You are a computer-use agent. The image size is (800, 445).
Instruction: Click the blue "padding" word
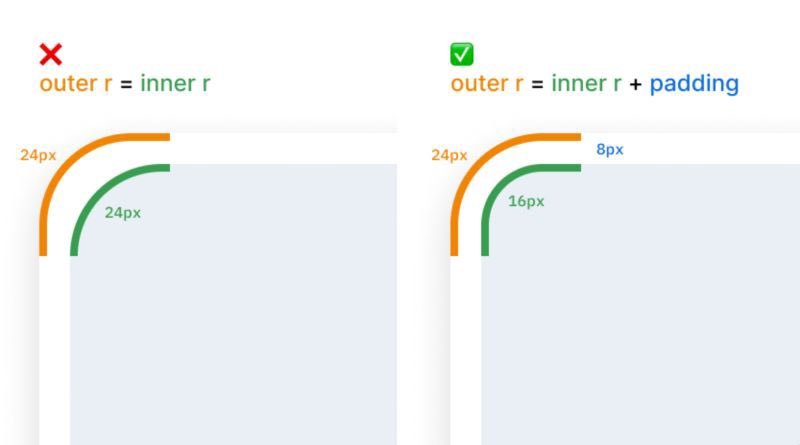pos(694,84)
